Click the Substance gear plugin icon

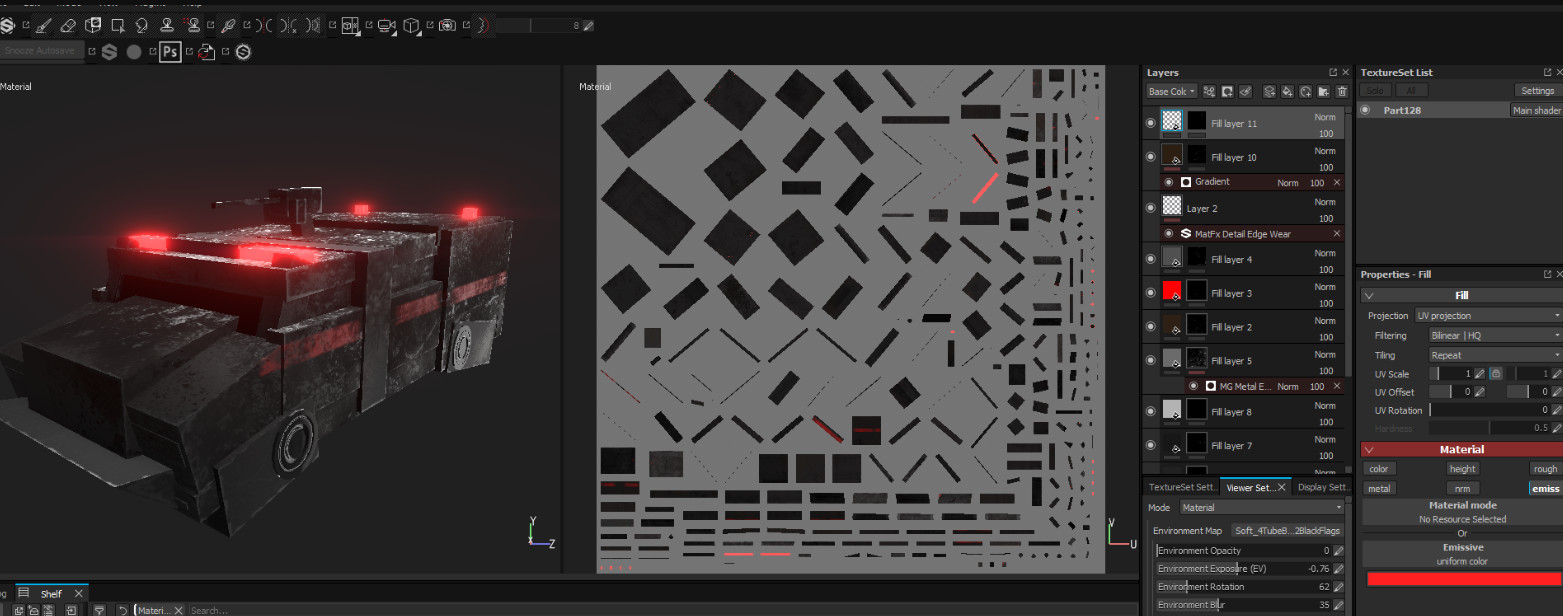point(243,51)
